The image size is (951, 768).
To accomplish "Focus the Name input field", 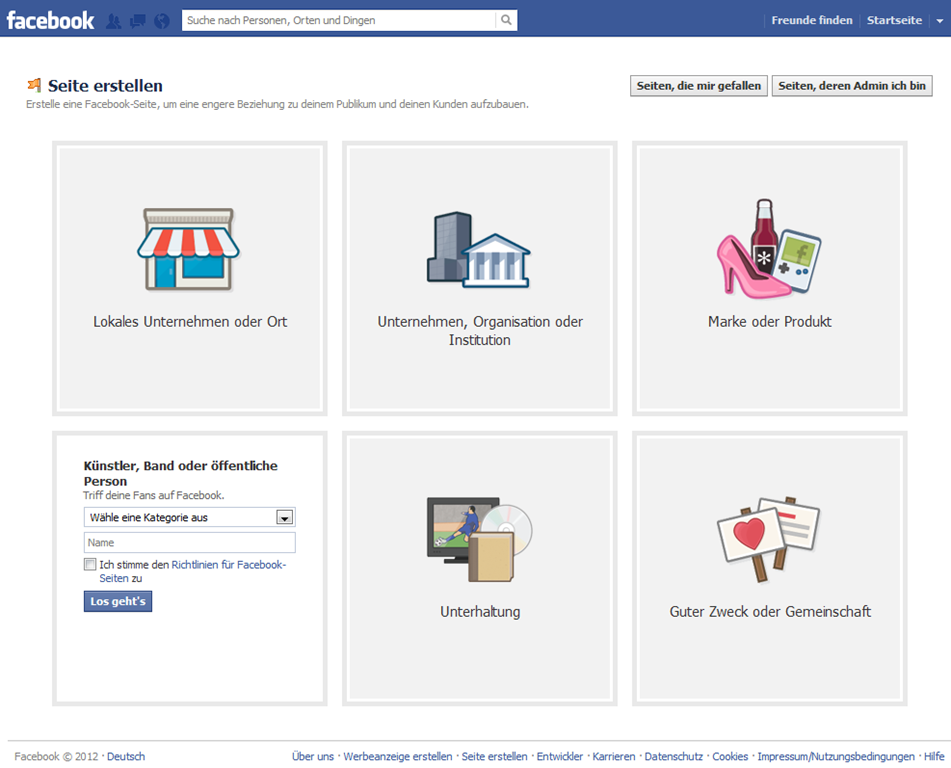I will [x=189, y=542].
